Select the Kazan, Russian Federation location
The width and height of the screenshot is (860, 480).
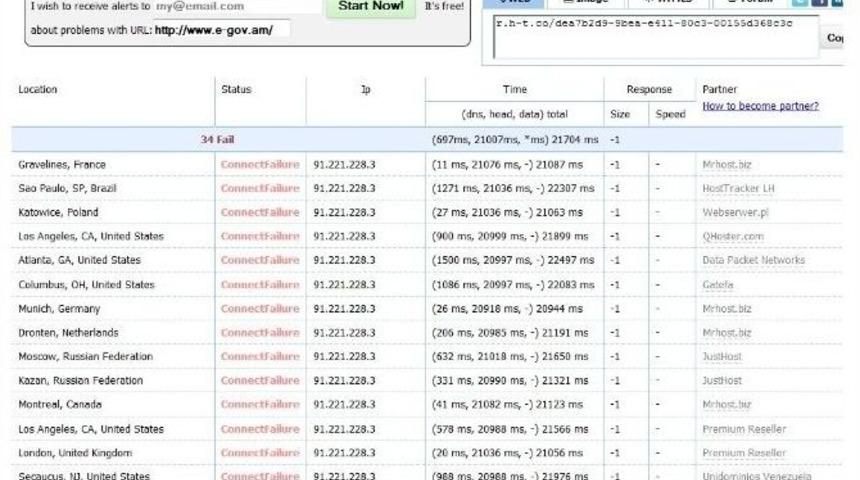(81, 381)
